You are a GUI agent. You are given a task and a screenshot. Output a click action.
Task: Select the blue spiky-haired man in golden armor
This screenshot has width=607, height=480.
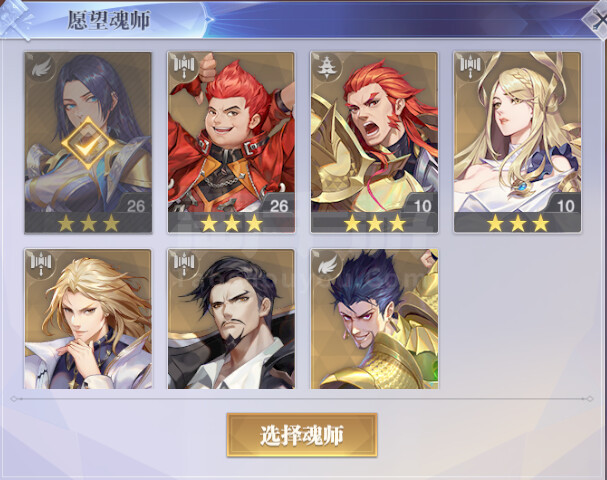[x=374, y=319]
